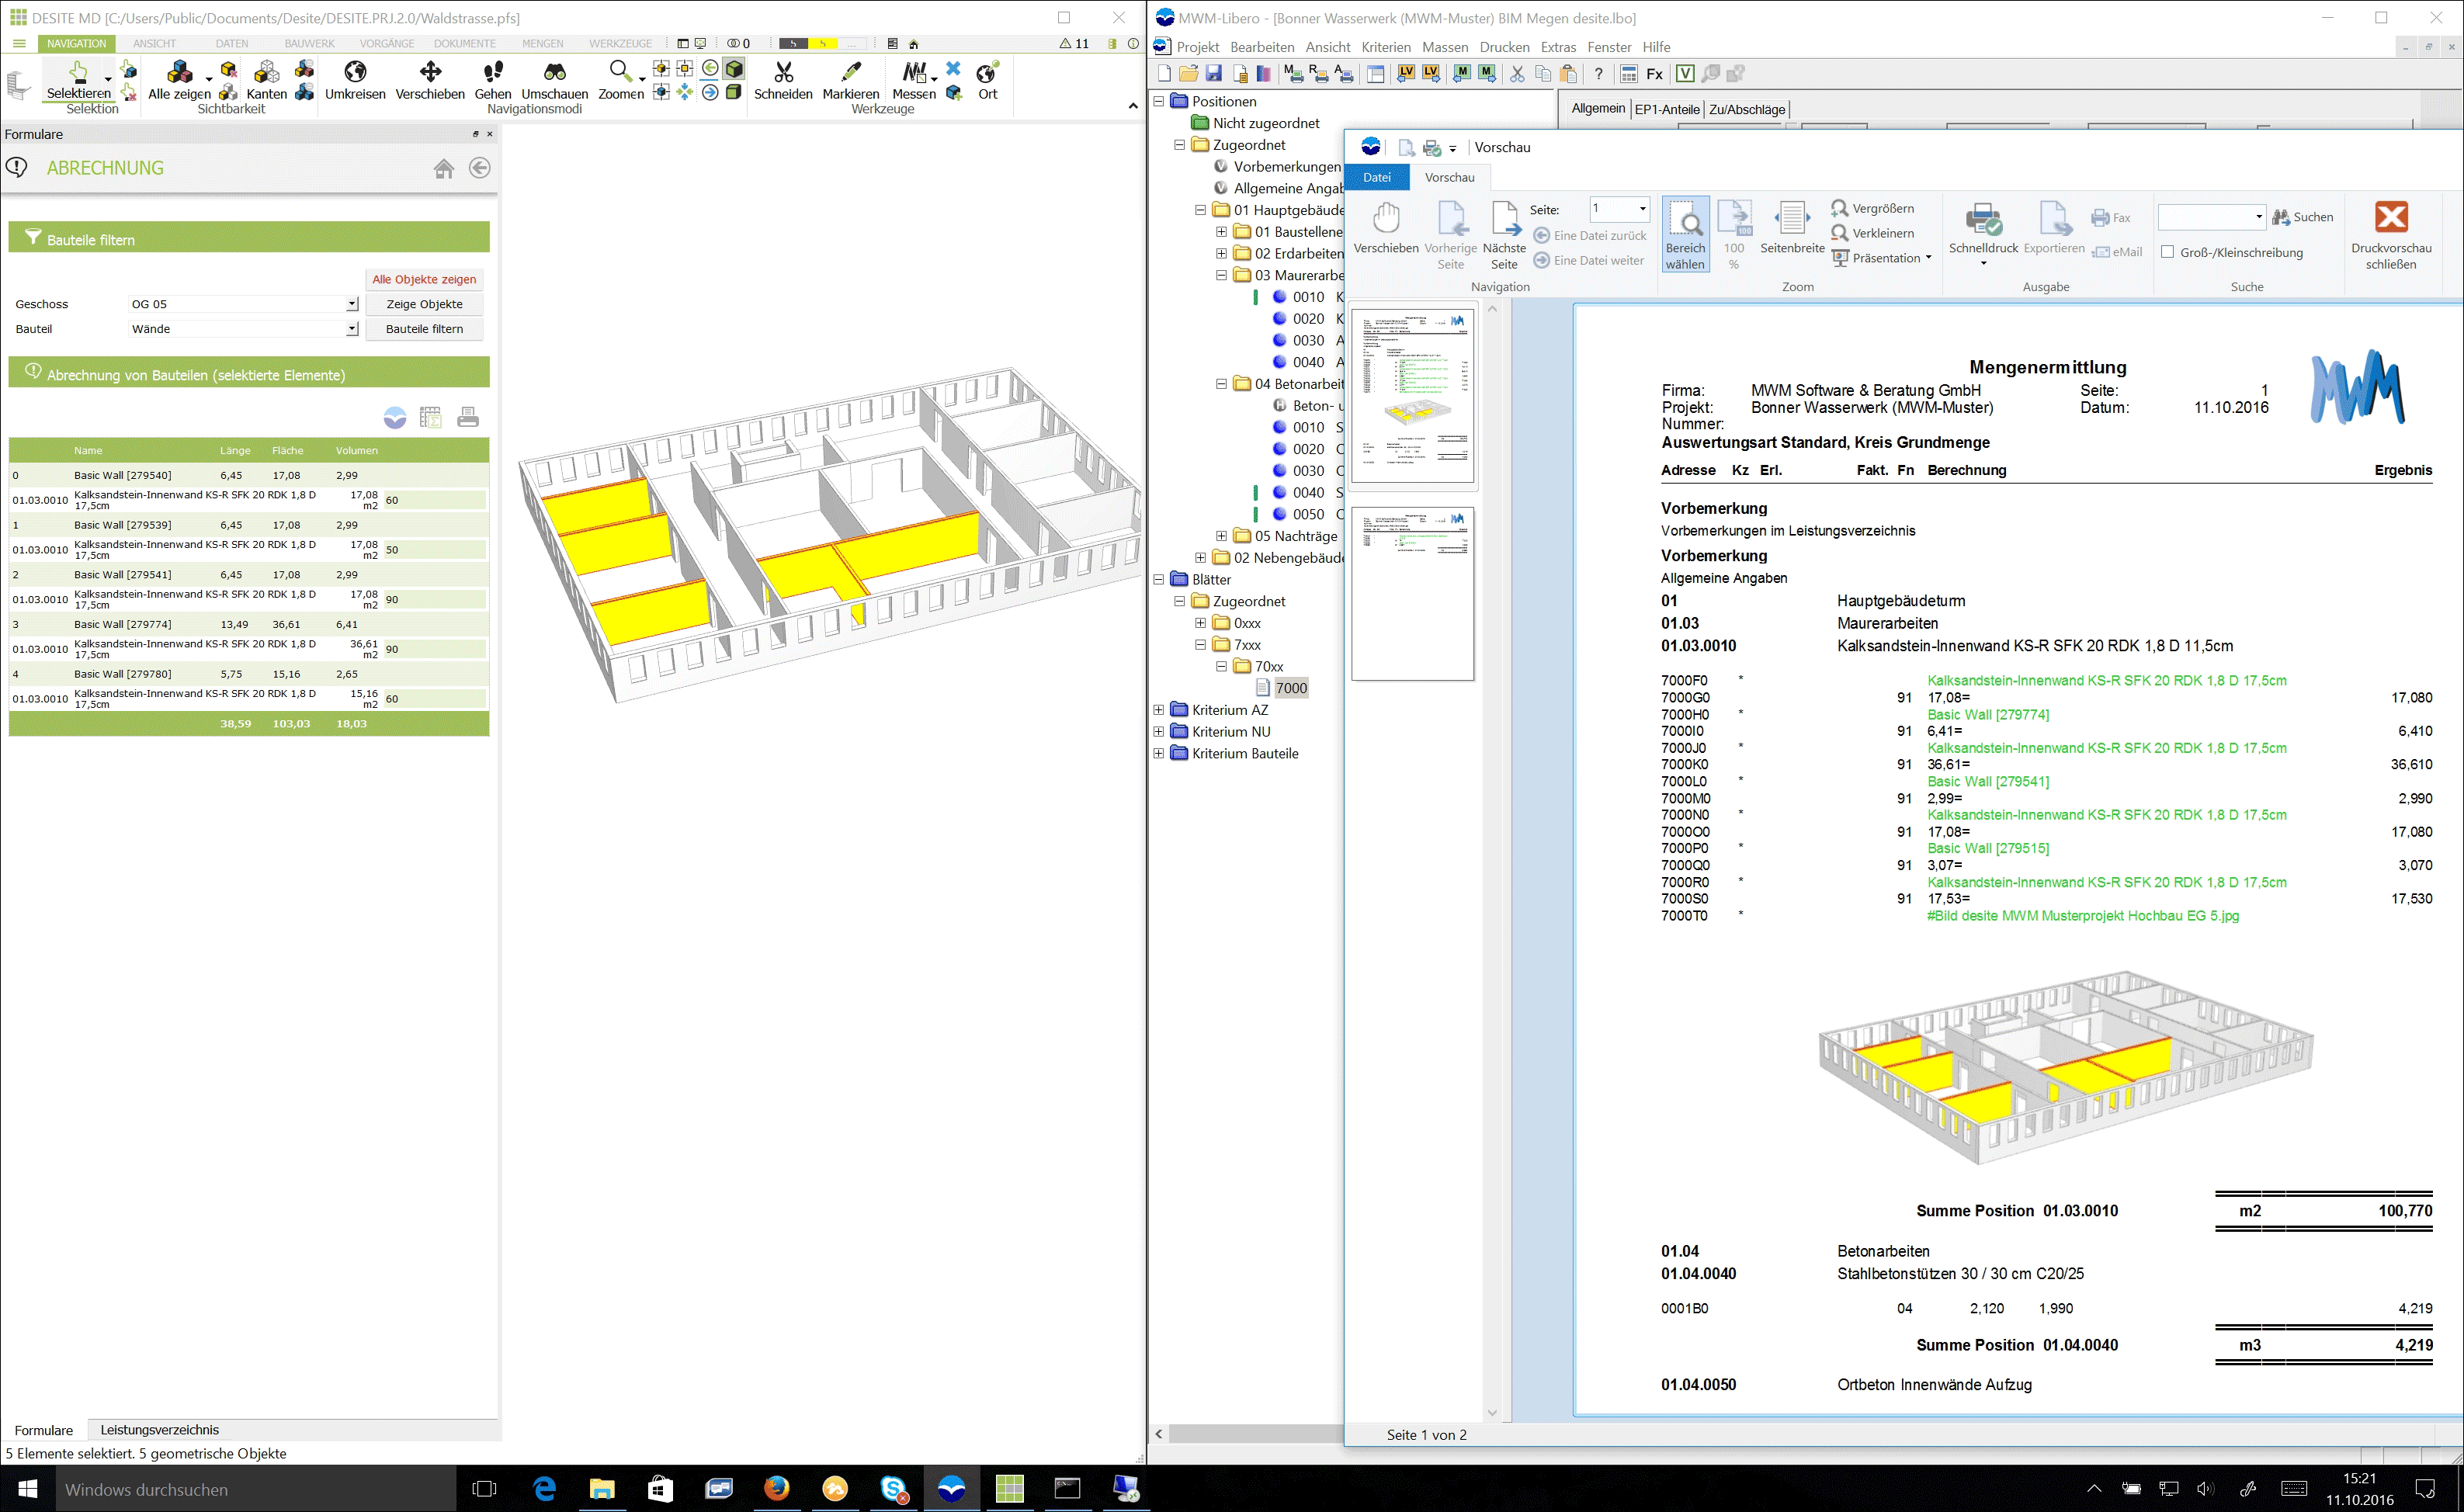
Task: Click Verkleinern zoom-out in preview
Action: tap(1872, 233)
